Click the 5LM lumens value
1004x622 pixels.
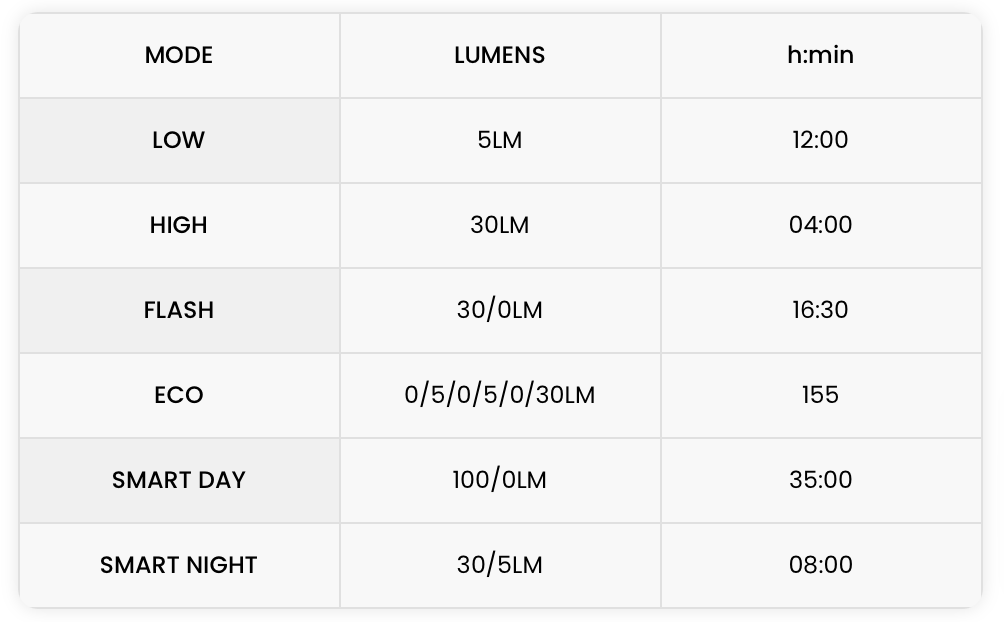click(500, 140)
